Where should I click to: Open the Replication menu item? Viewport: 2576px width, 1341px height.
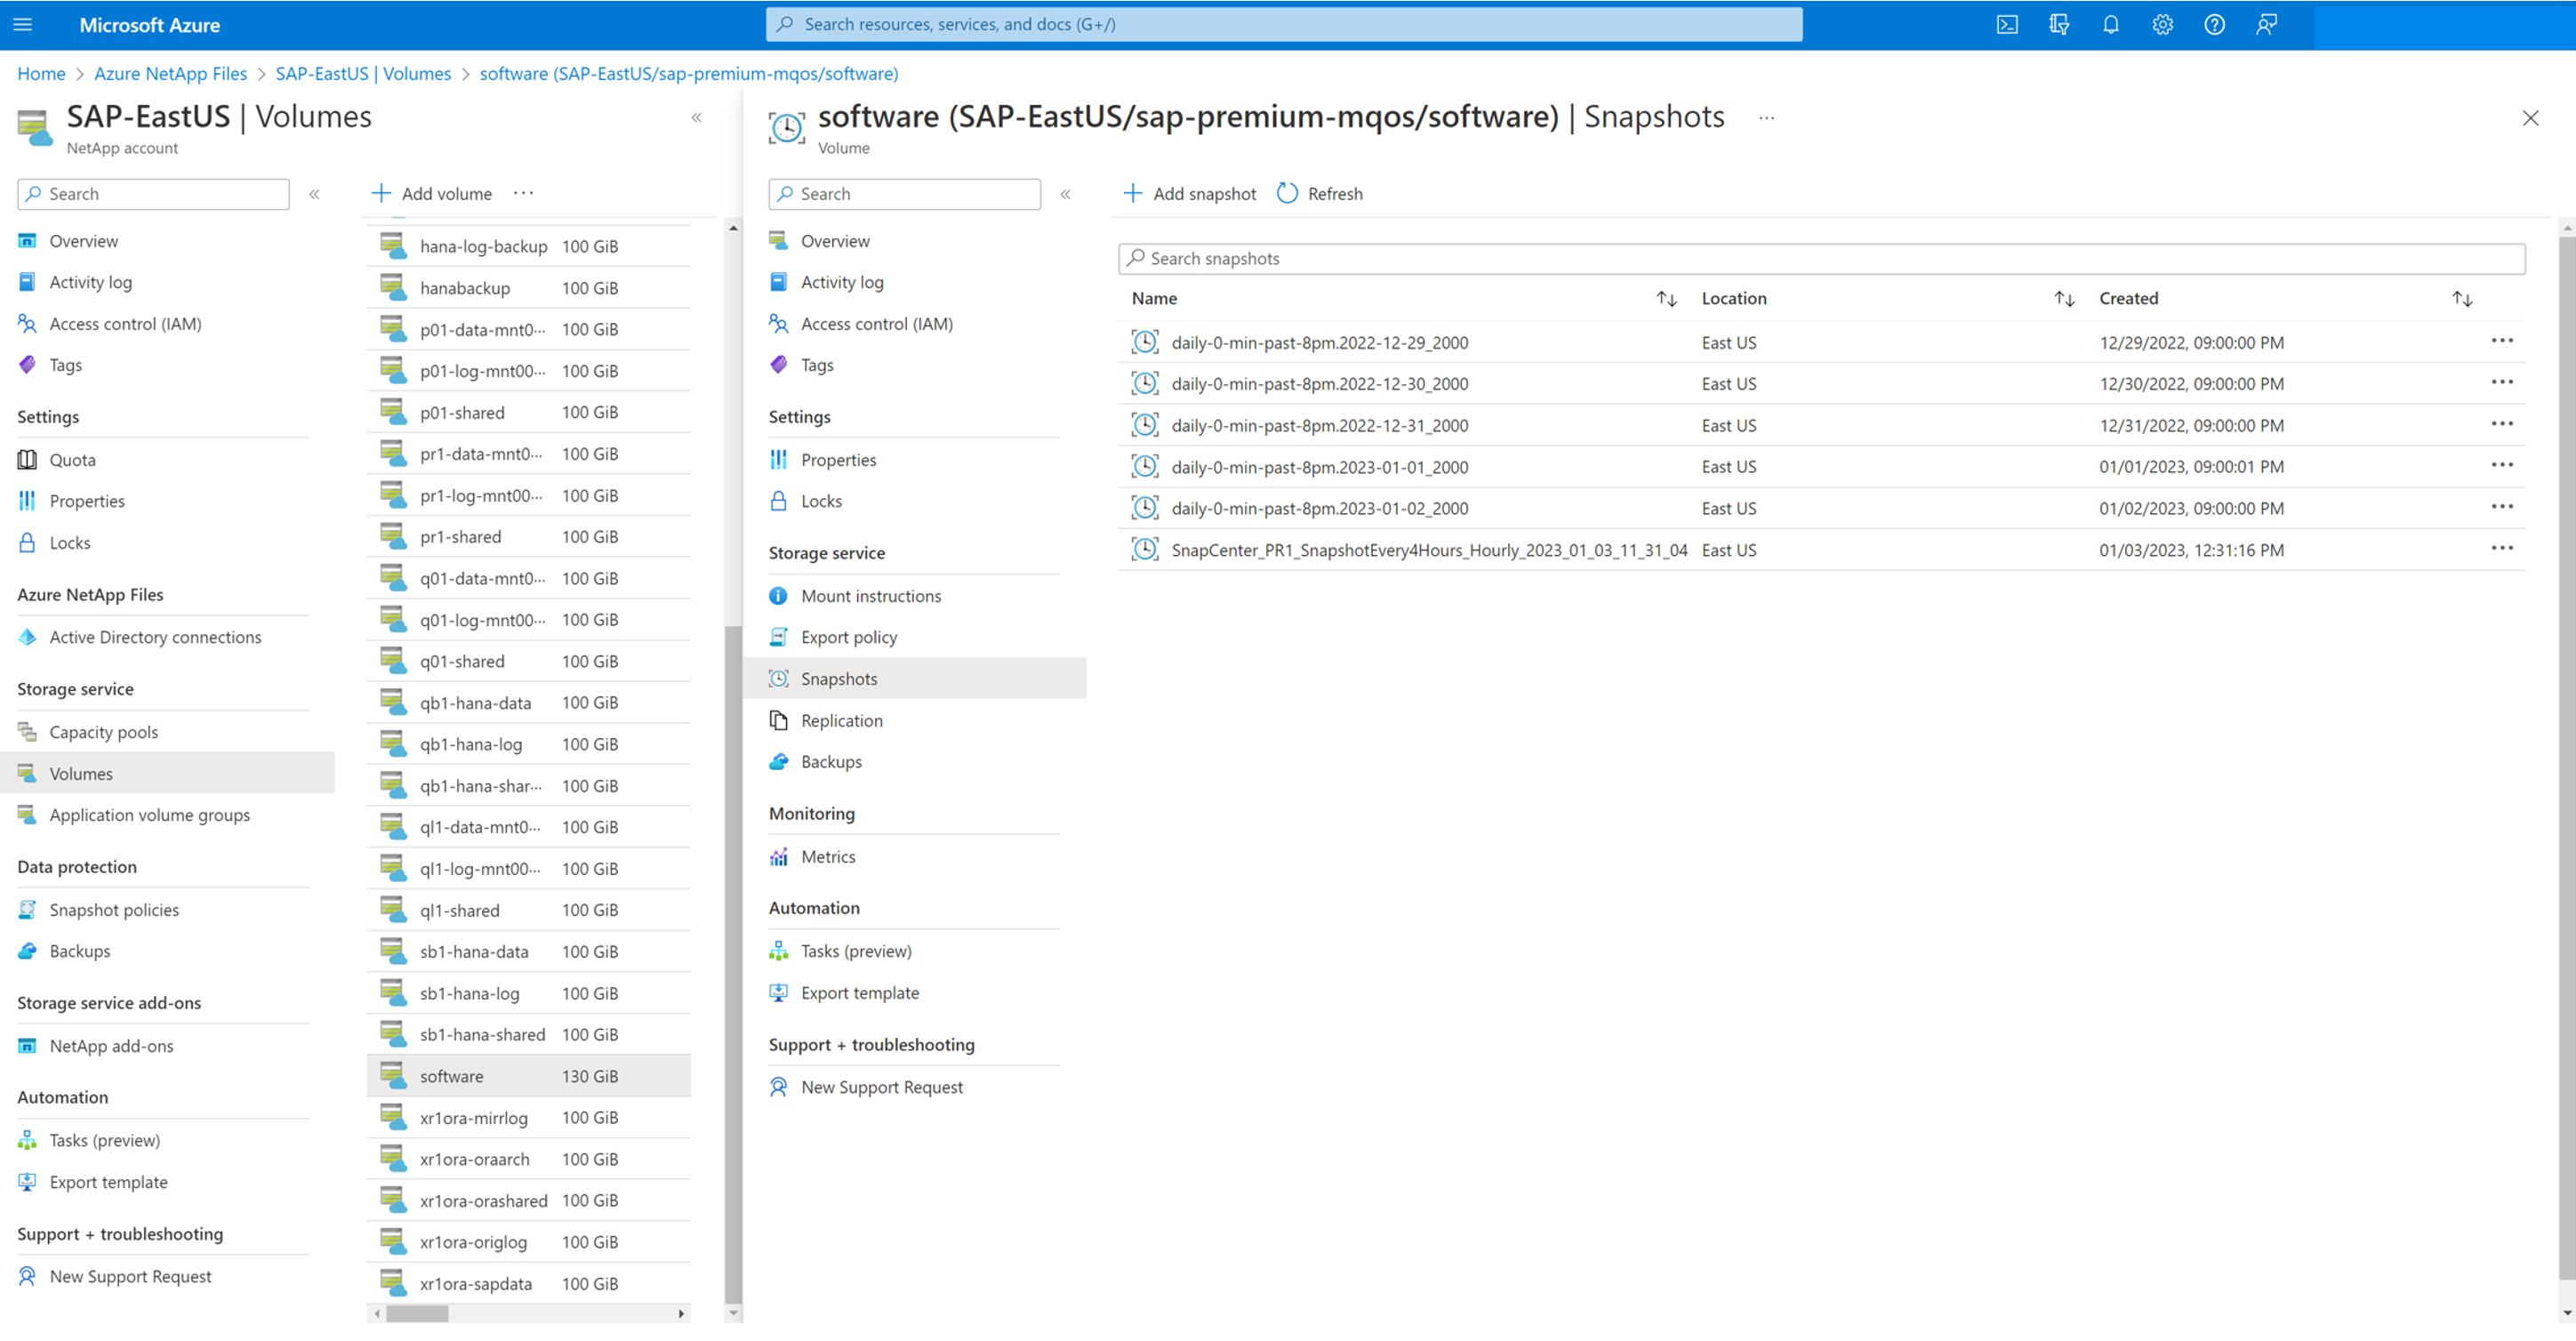(841, 721)
